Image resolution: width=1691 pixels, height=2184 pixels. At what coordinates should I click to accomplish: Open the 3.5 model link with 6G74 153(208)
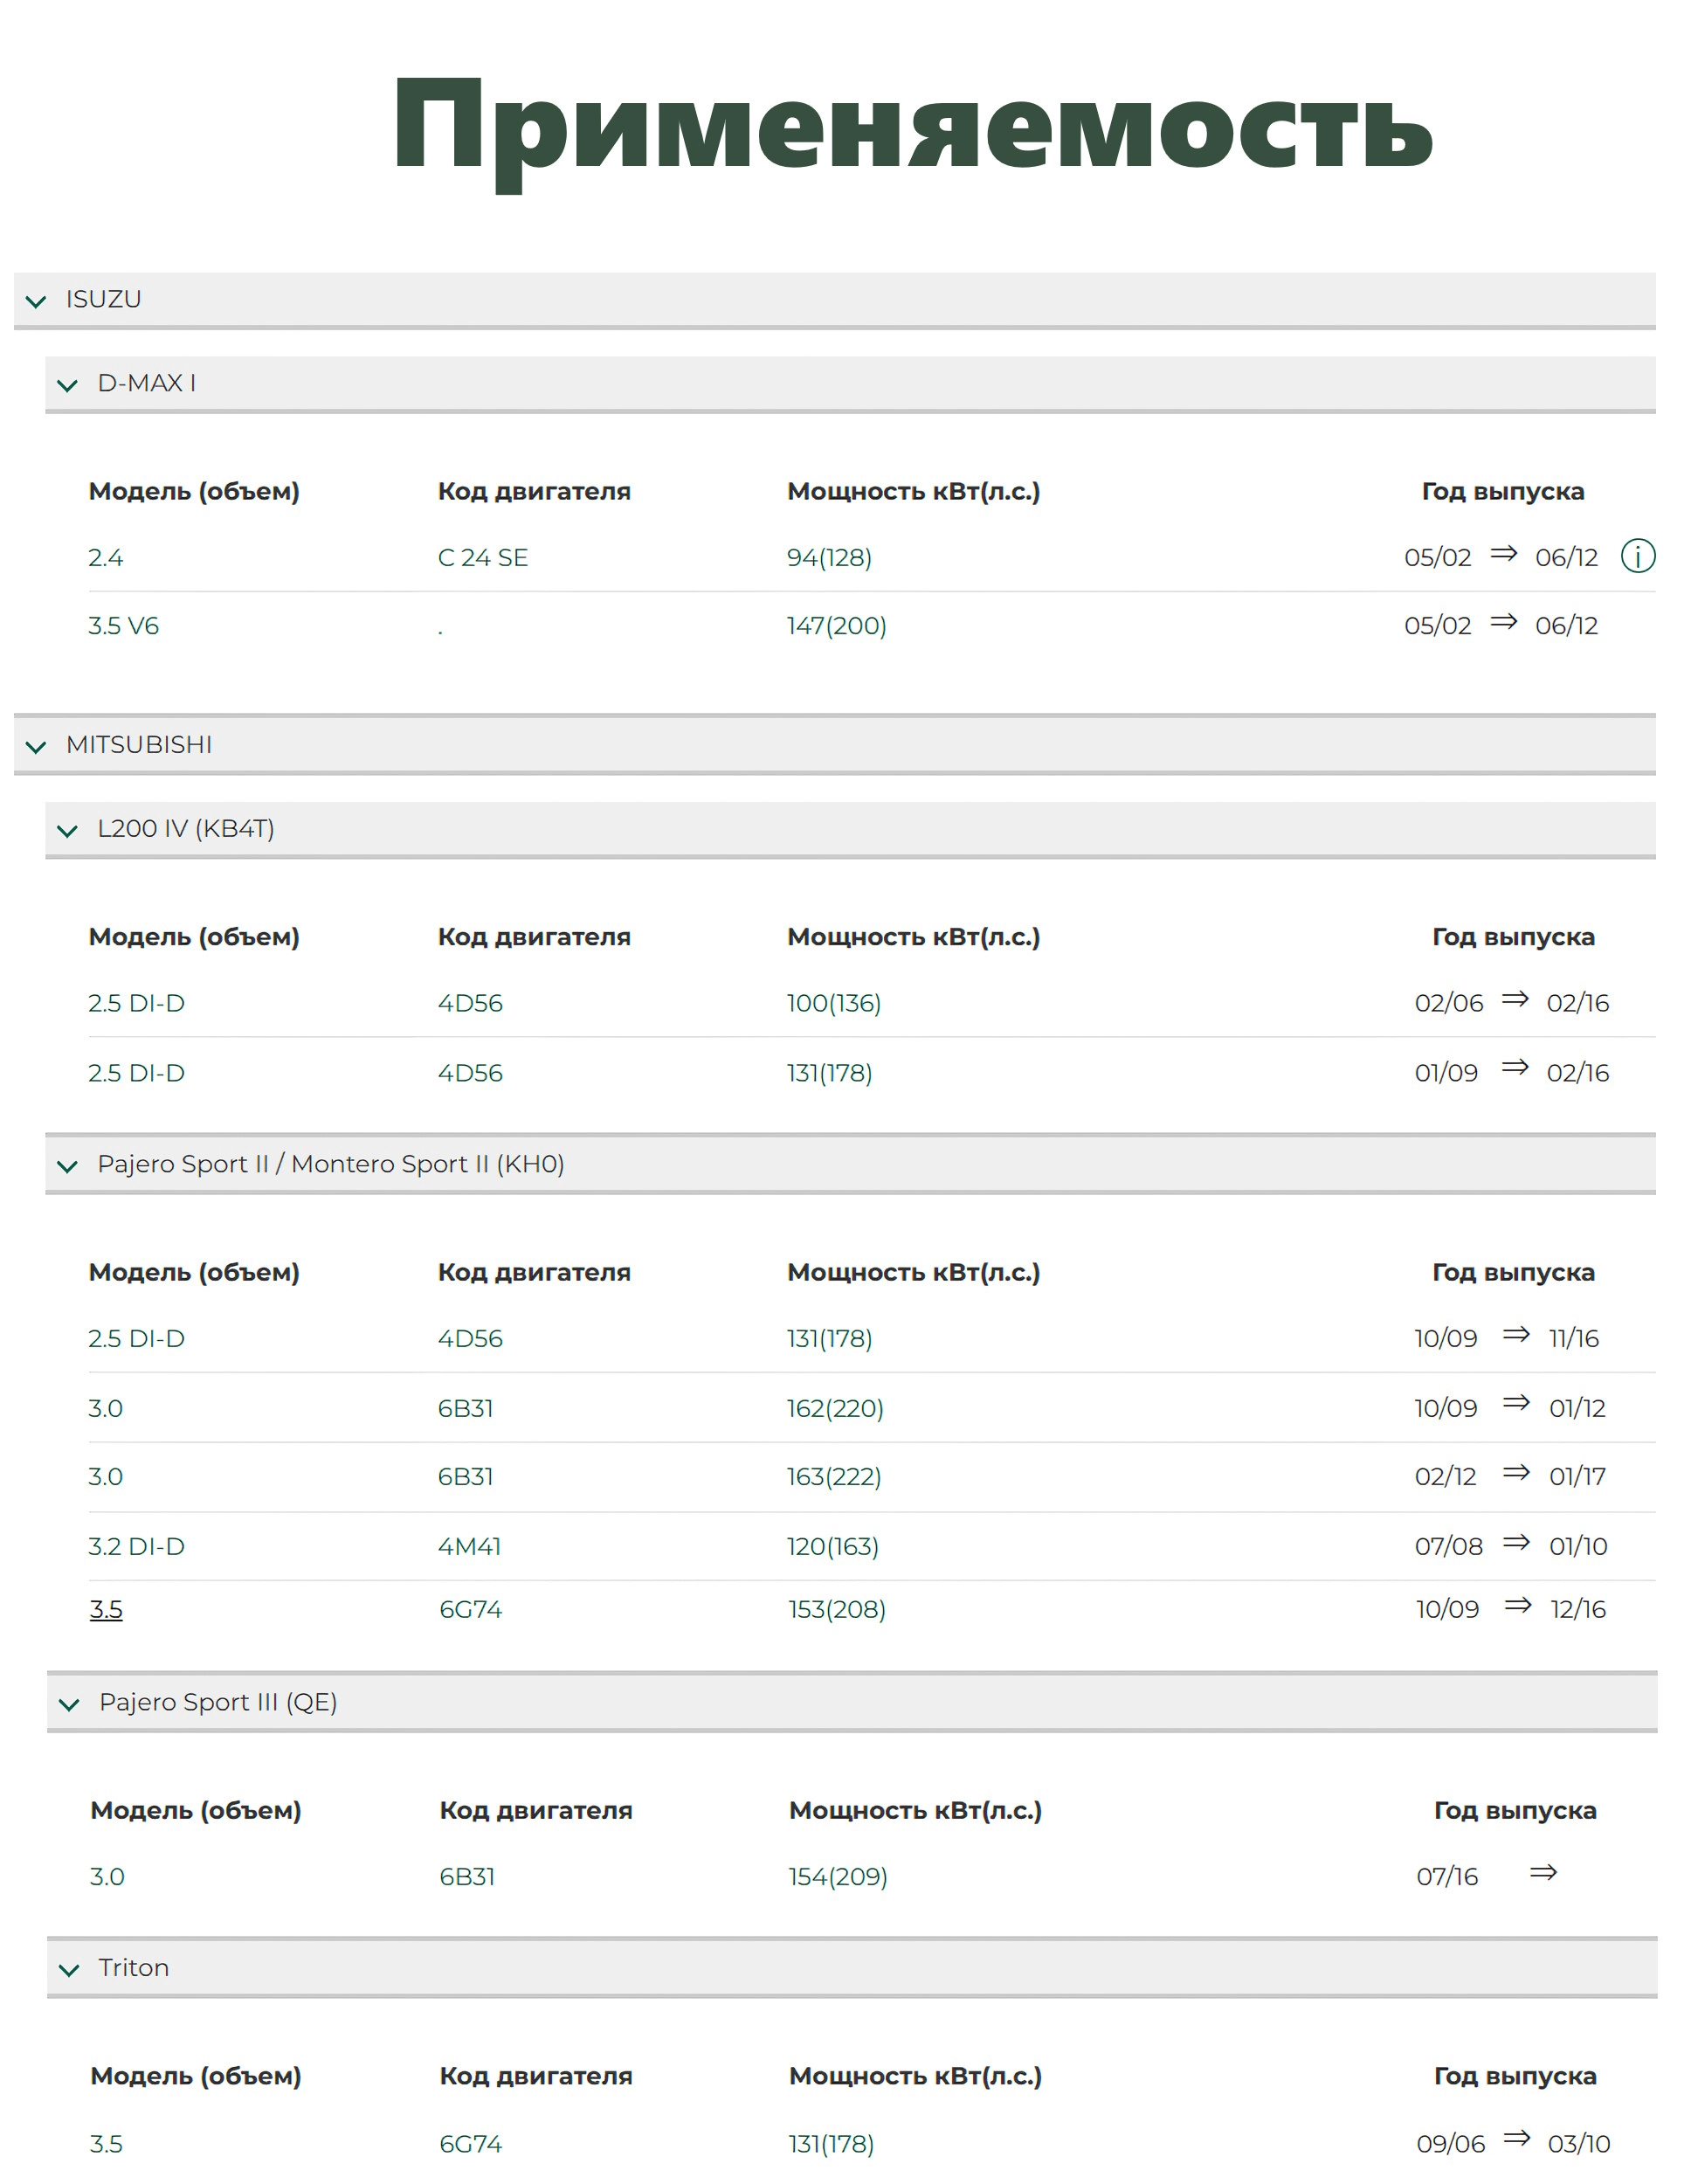(106, 1609)
